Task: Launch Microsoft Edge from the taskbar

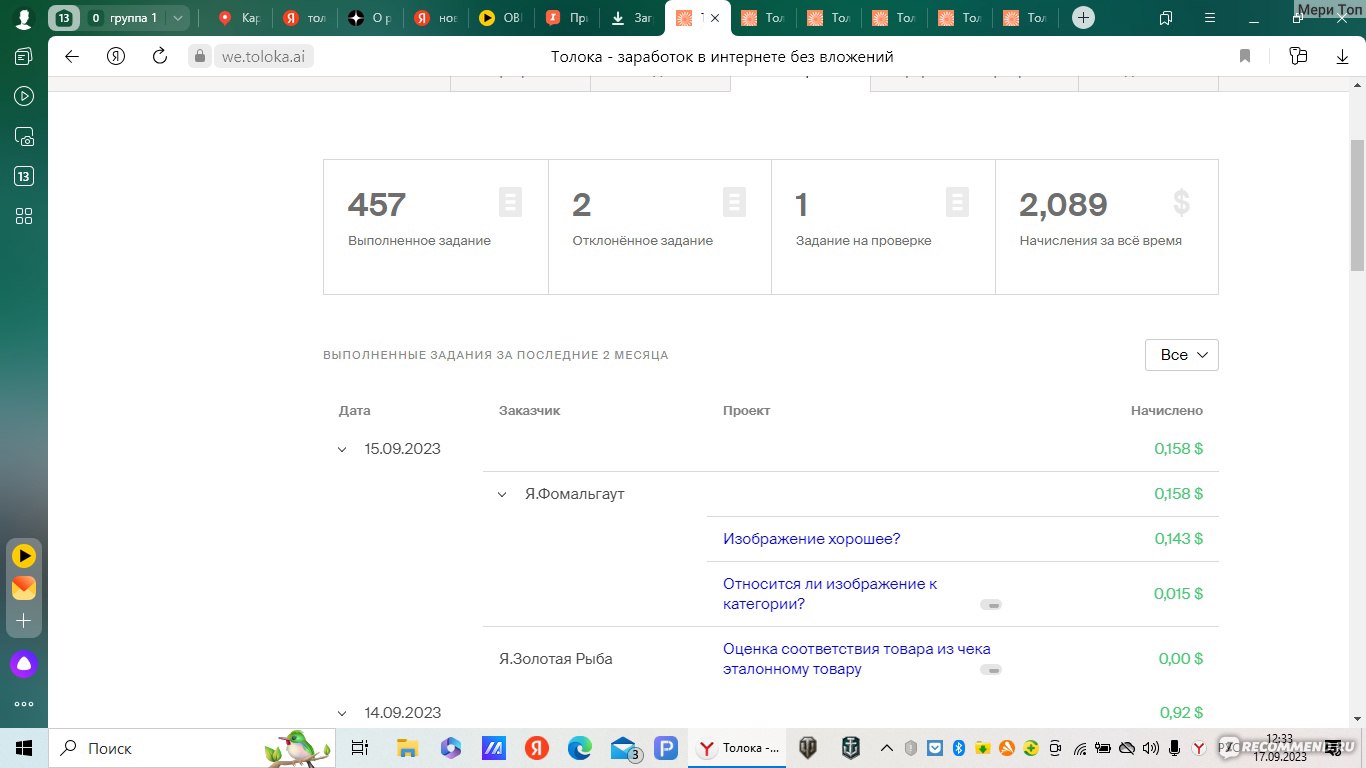Action: coord(580,748)
